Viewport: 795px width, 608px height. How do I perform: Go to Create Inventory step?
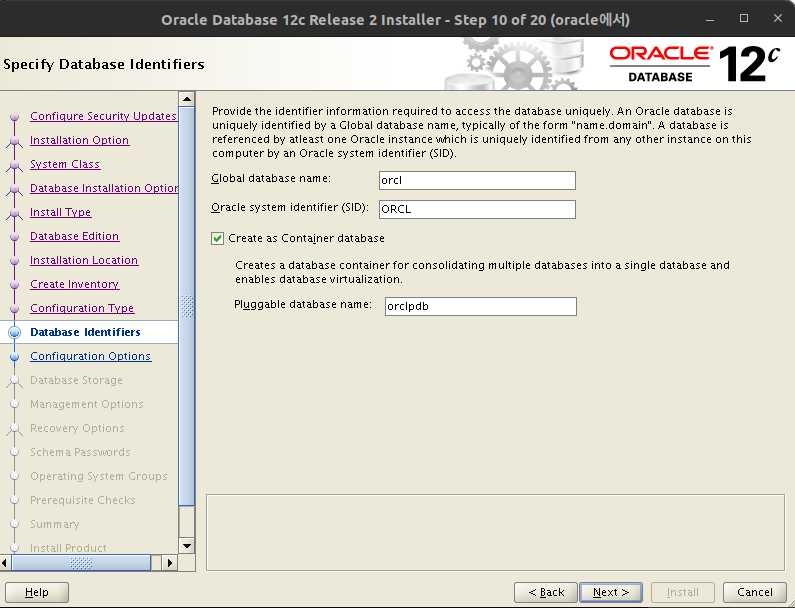75,284
